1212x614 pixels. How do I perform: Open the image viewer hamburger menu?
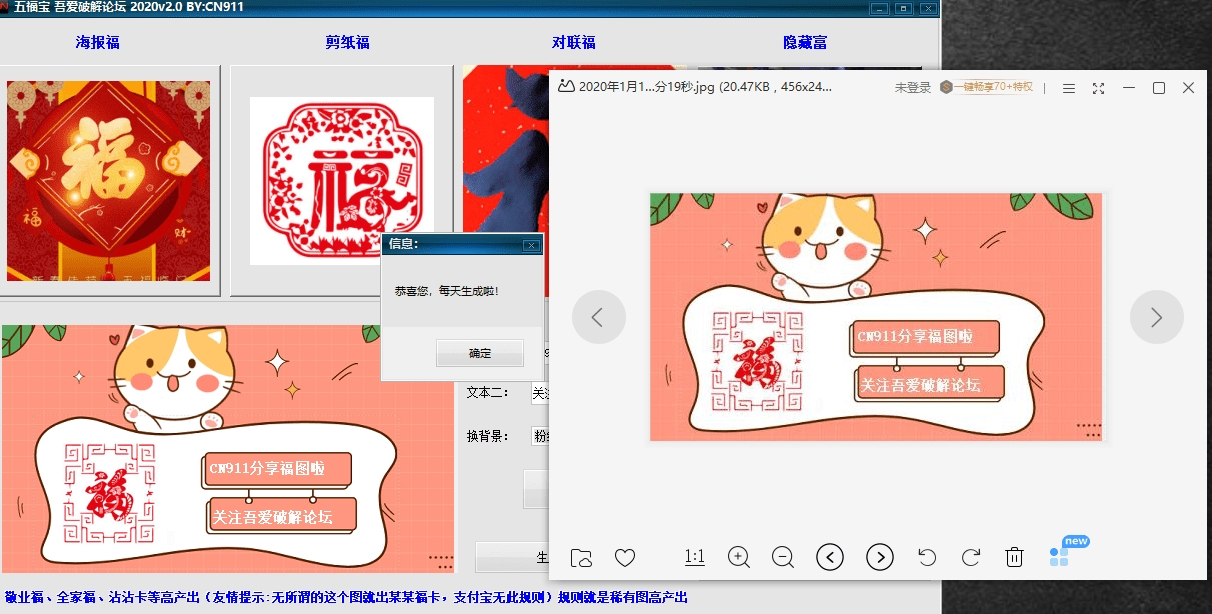coord(1068,88)
